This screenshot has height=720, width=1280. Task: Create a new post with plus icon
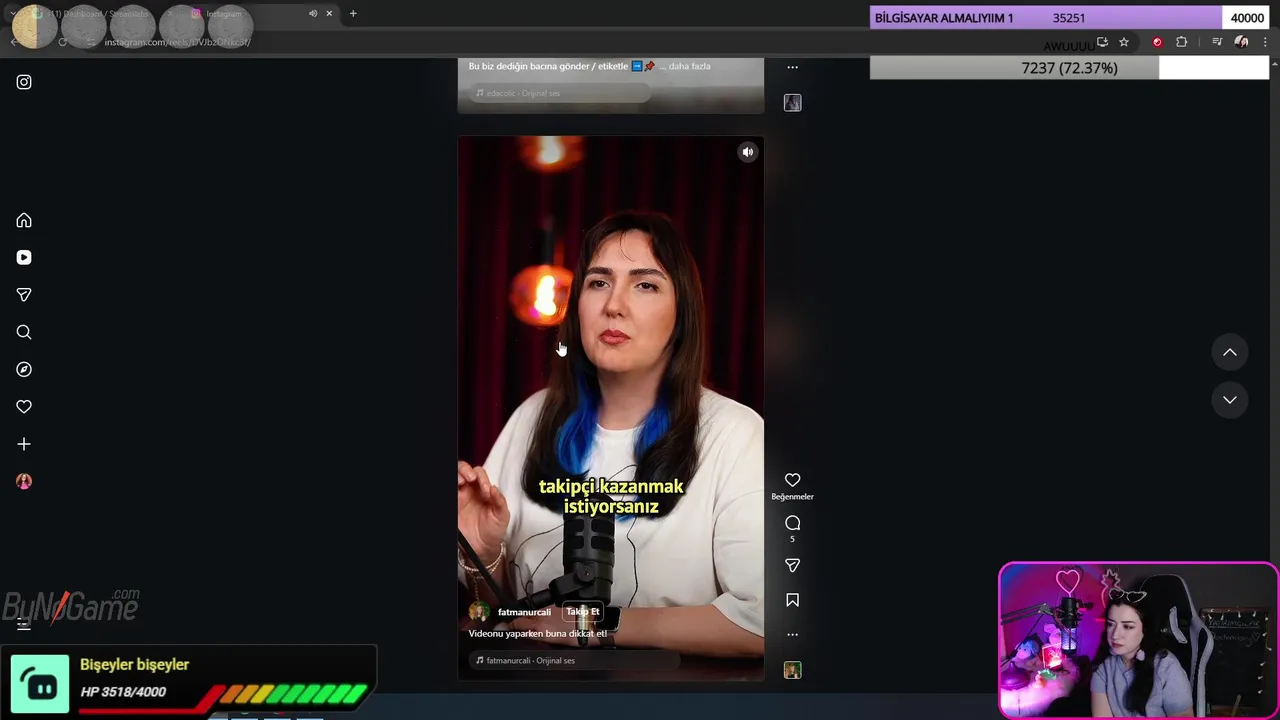24,444
